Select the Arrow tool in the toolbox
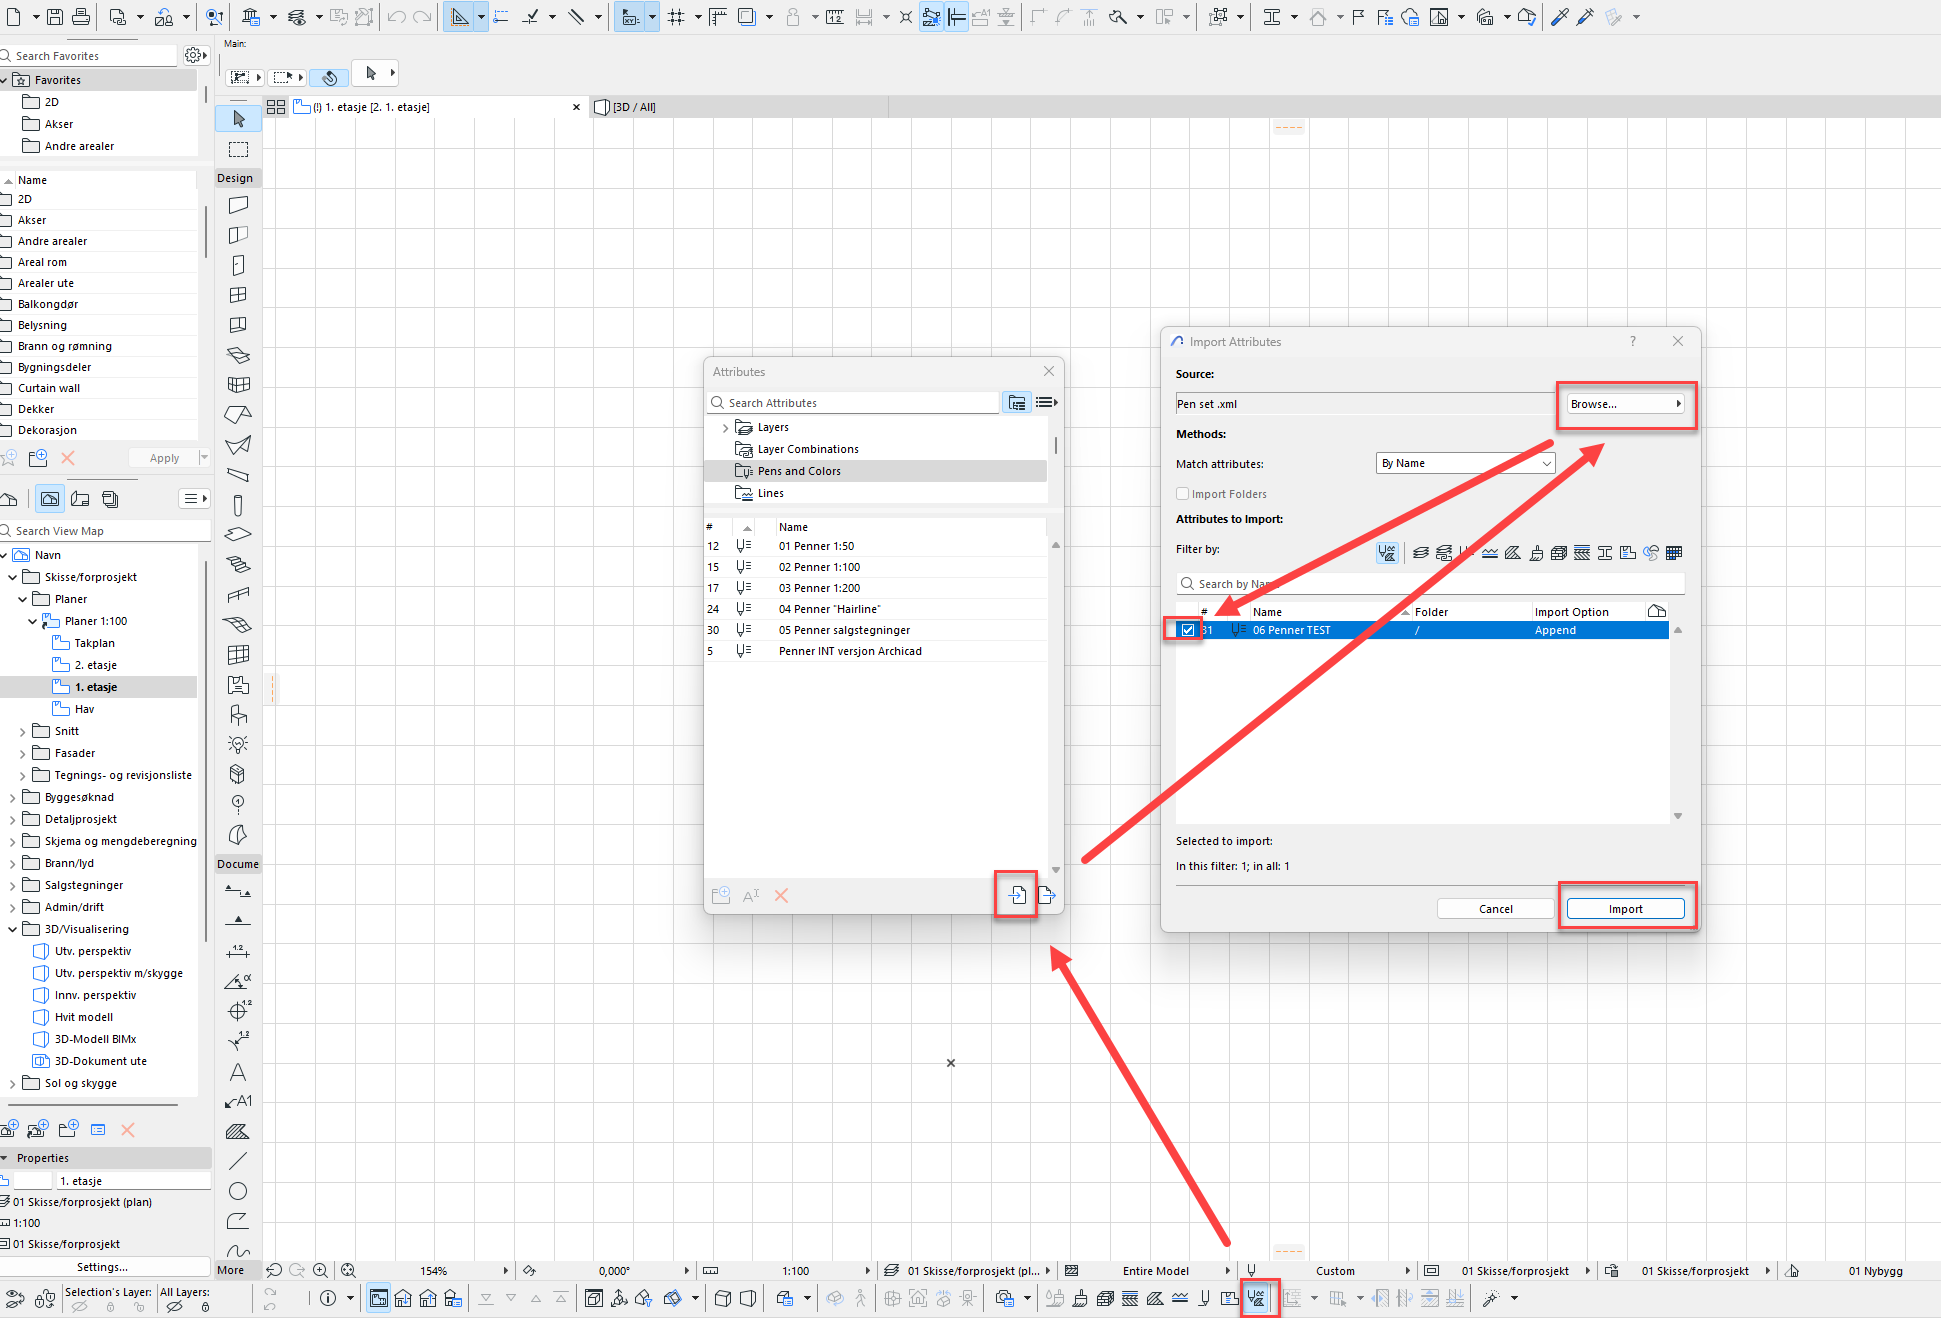The height and width of the screenshot is (1318, 1941). pos(238,119)
